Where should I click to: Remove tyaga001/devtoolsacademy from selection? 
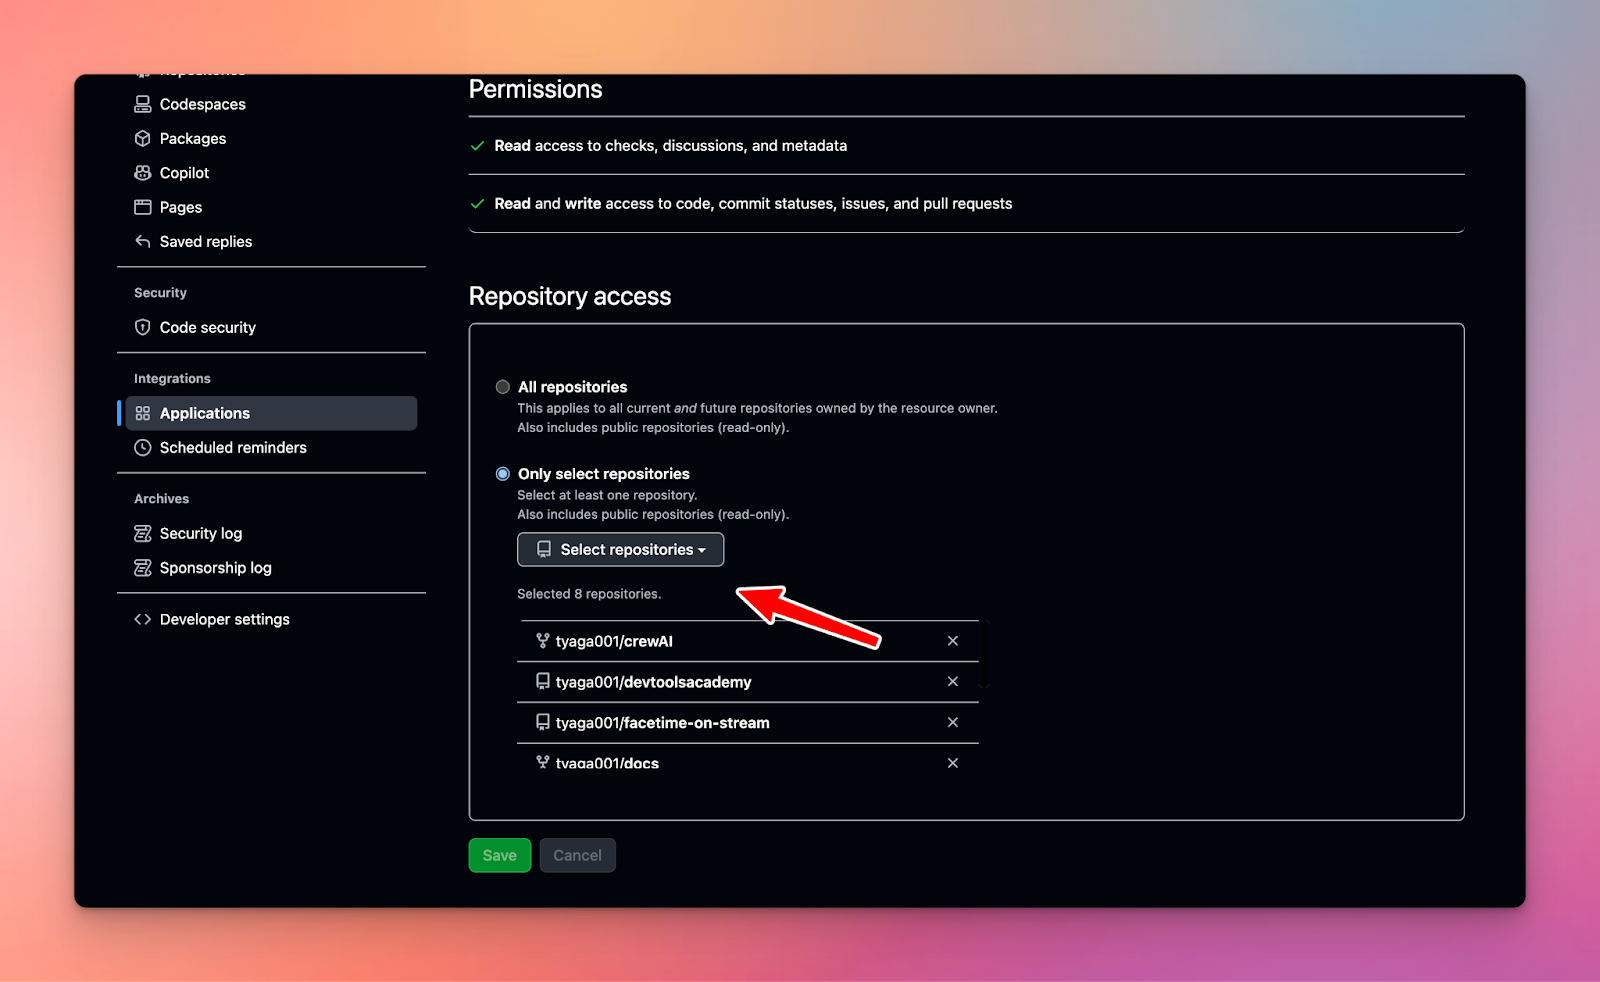pyautogui.click(x=953, y=681)
